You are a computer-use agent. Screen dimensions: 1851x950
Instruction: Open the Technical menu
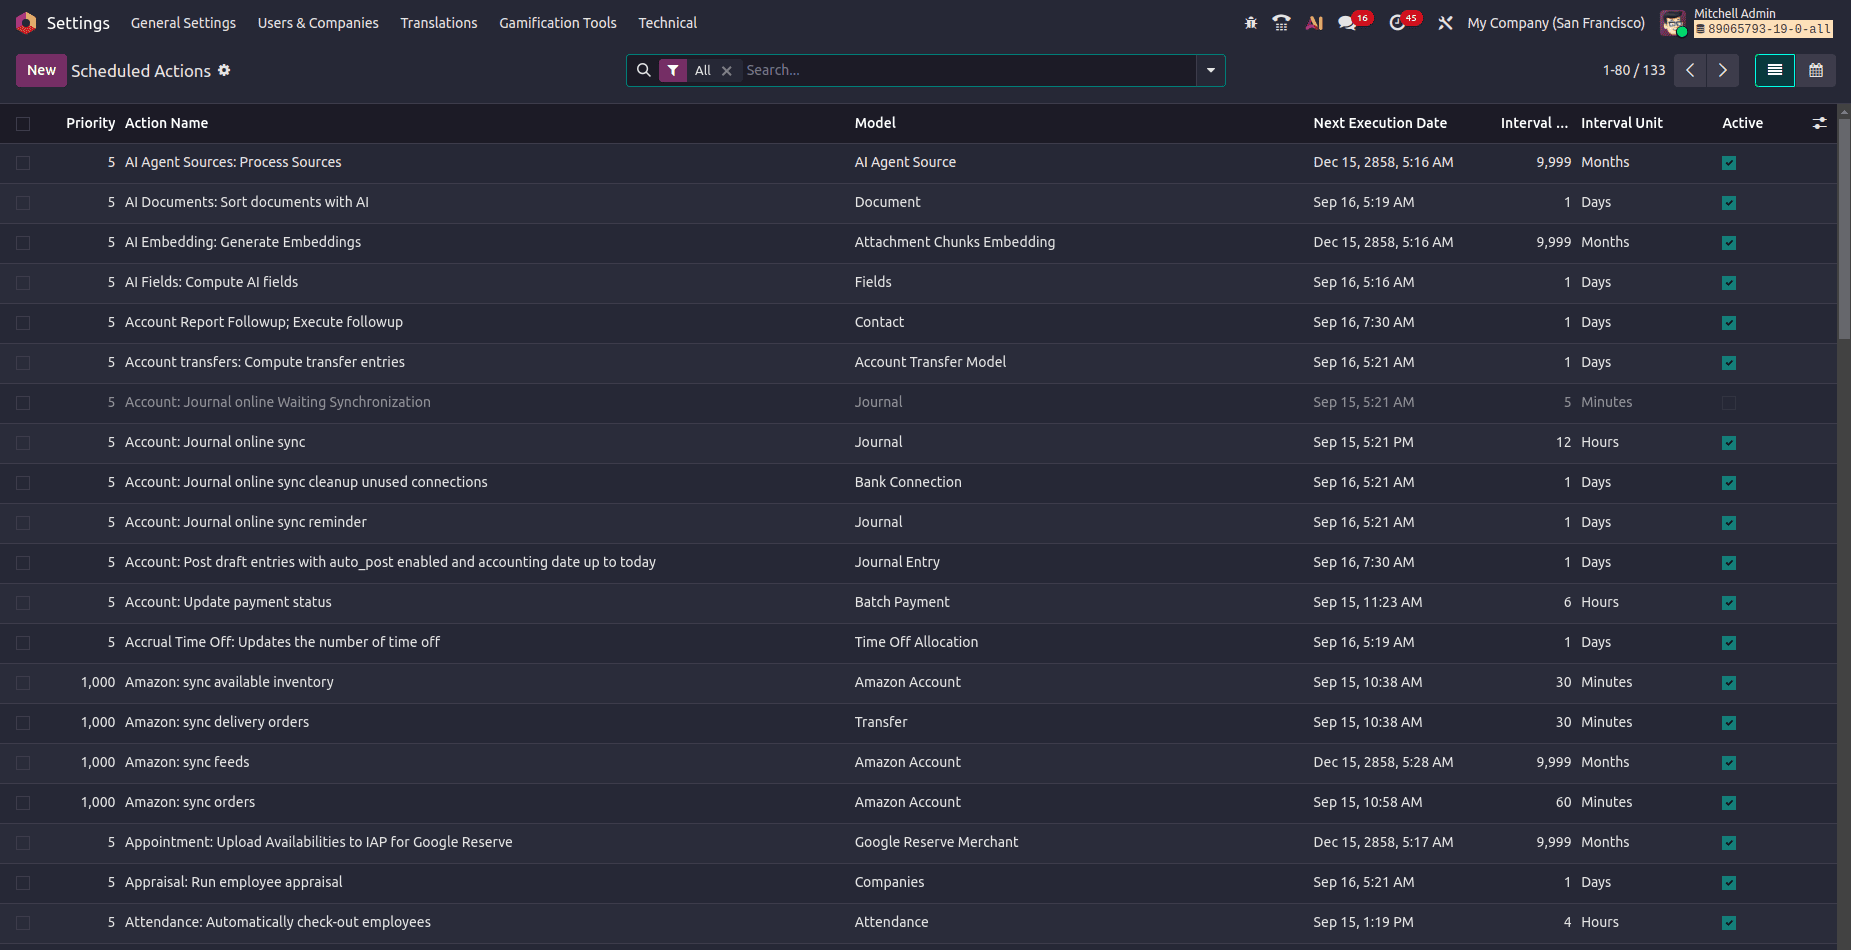(x=668, y=23)
